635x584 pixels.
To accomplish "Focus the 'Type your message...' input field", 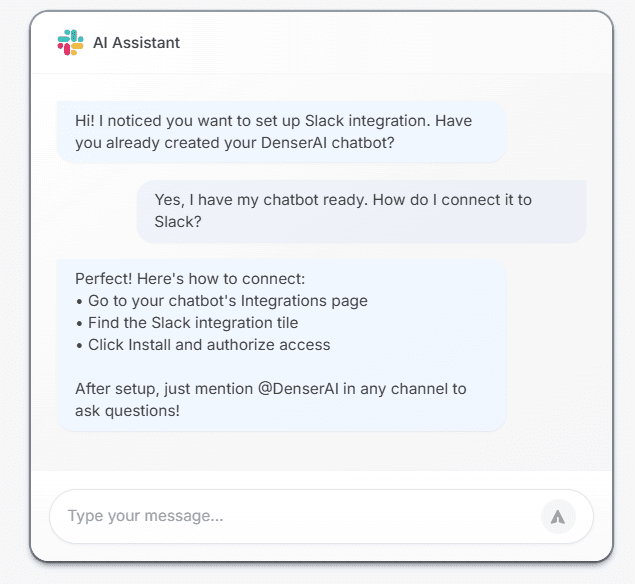I will [321, 516].
